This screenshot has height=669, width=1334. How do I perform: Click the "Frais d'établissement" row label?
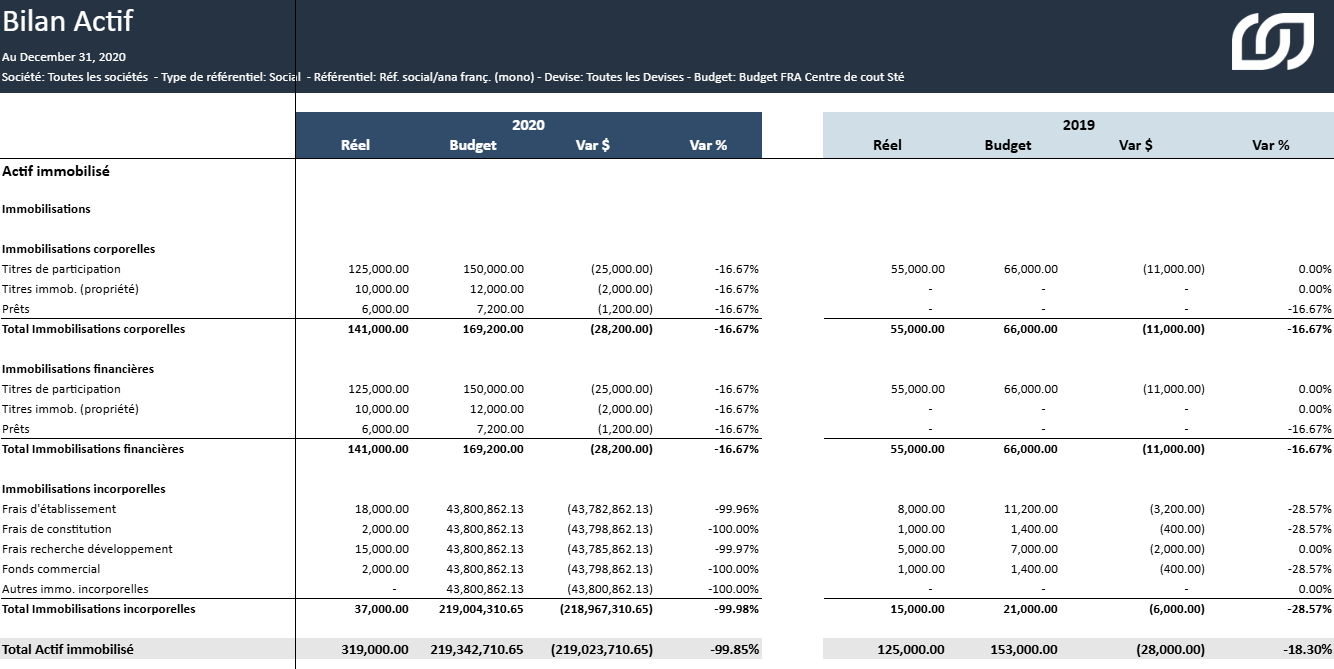coord(59,509)
